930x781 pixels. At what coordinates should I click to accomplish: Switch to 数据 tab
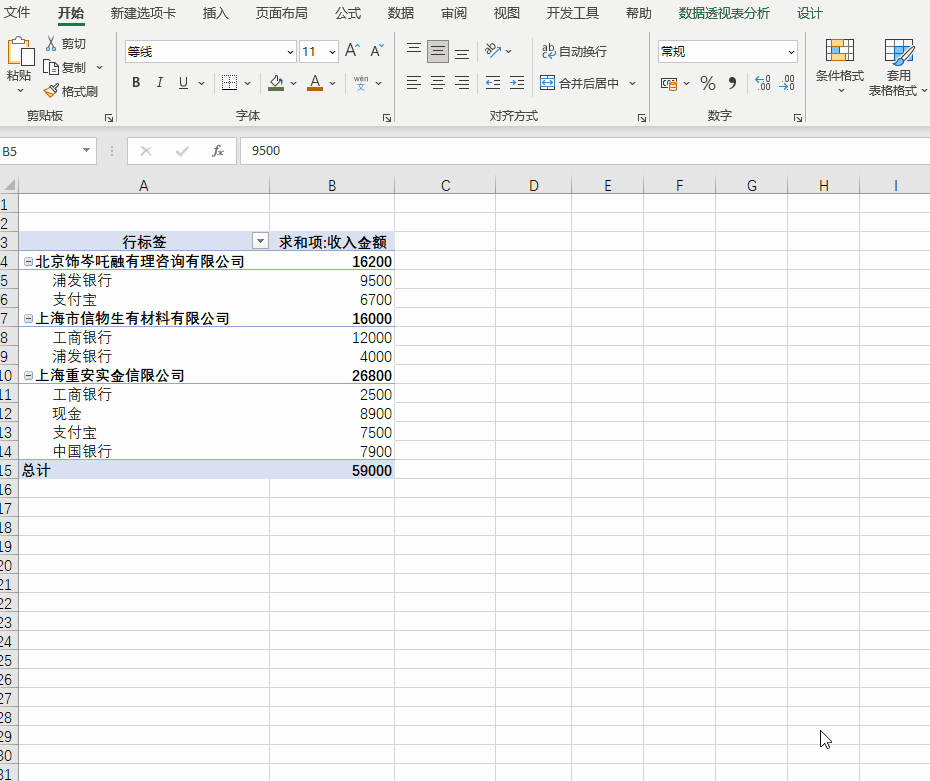coord(400,13)
